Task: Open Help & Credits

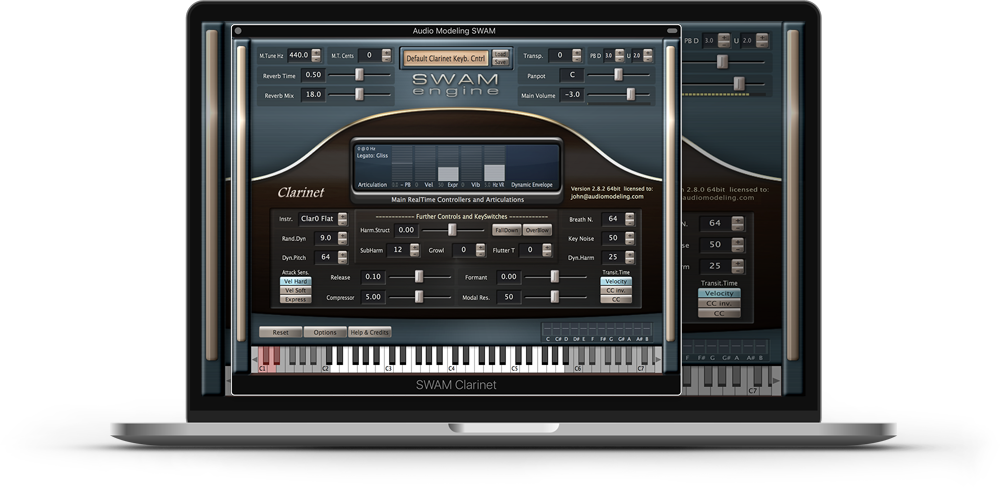Action: (x=369, y=332)
